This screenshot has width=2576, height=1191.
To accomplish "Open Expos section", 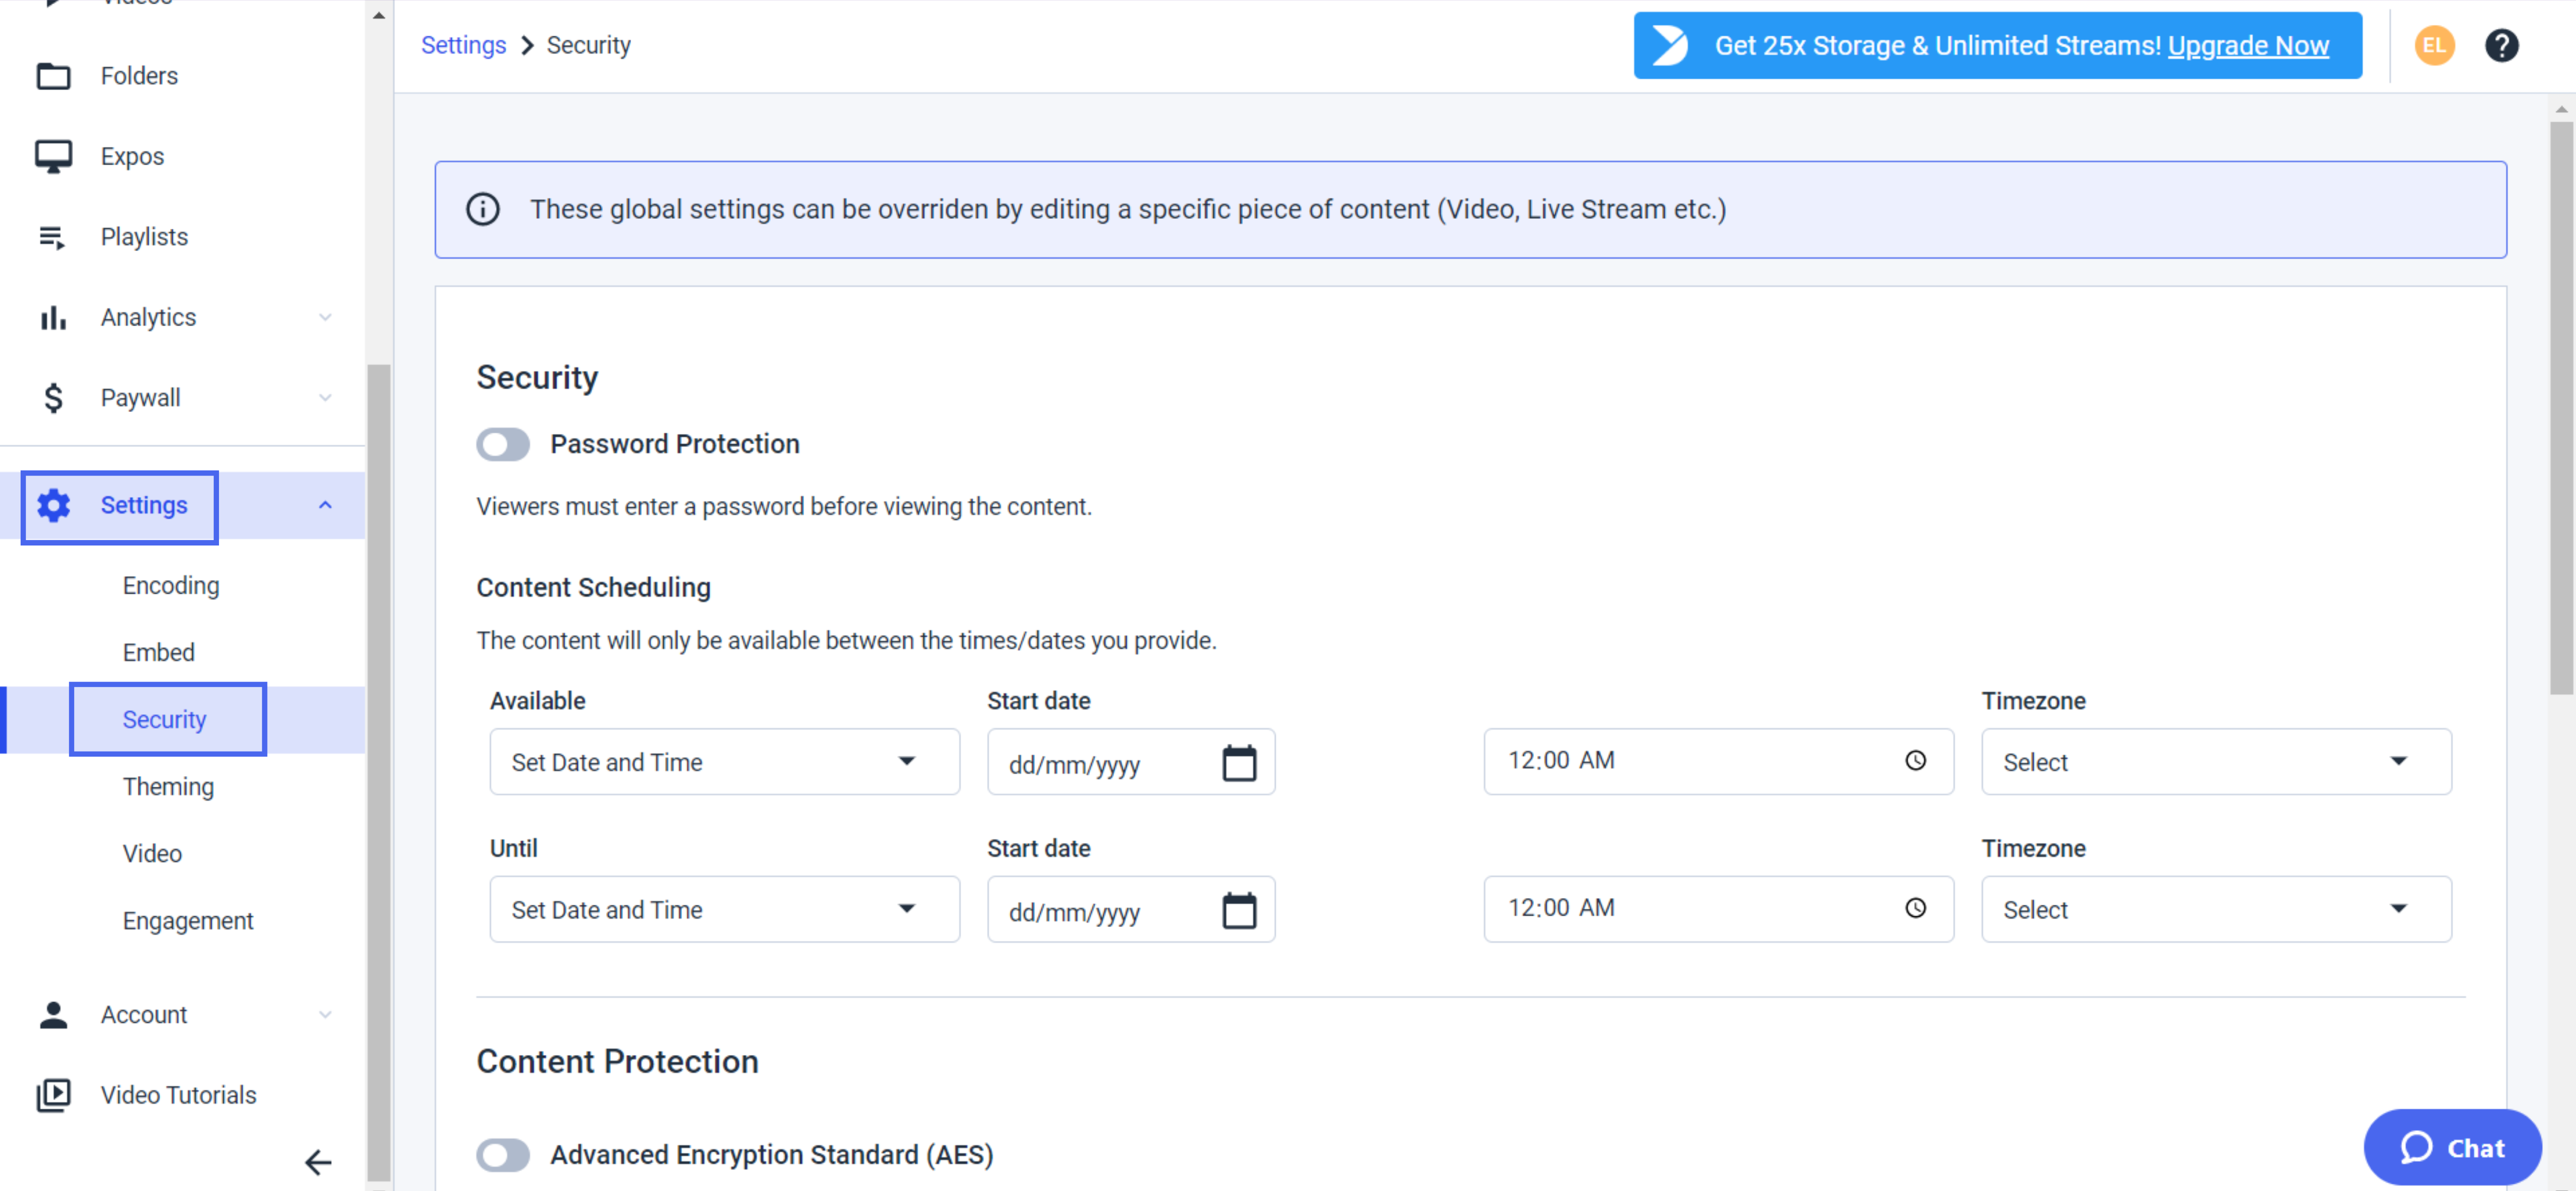I will click(x=132, y=157).
